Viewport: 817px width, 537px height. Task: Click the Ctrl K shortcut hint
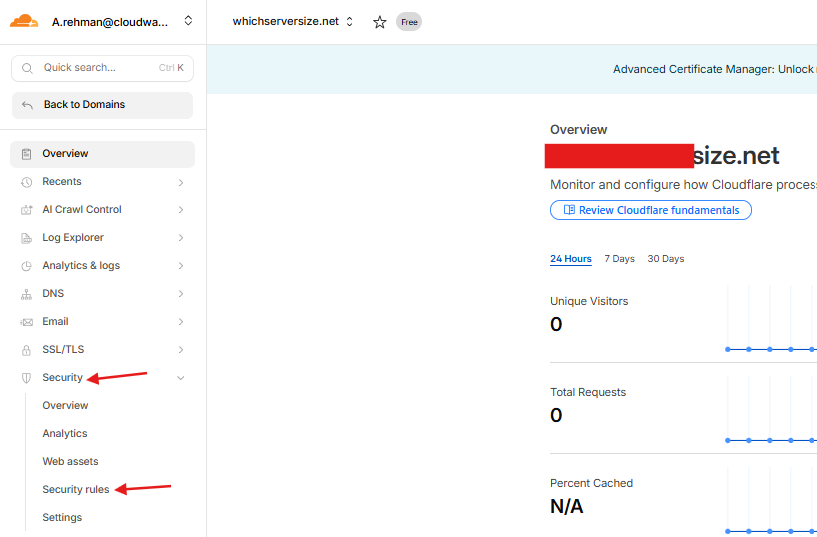[x=171, y=68]
